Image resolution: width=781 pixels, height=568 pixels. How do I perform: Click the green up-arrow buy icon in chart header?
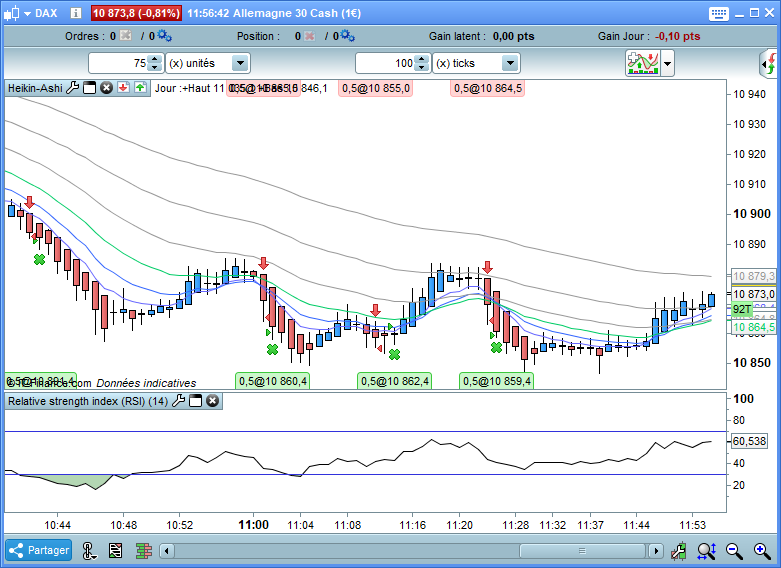point(140,88)
